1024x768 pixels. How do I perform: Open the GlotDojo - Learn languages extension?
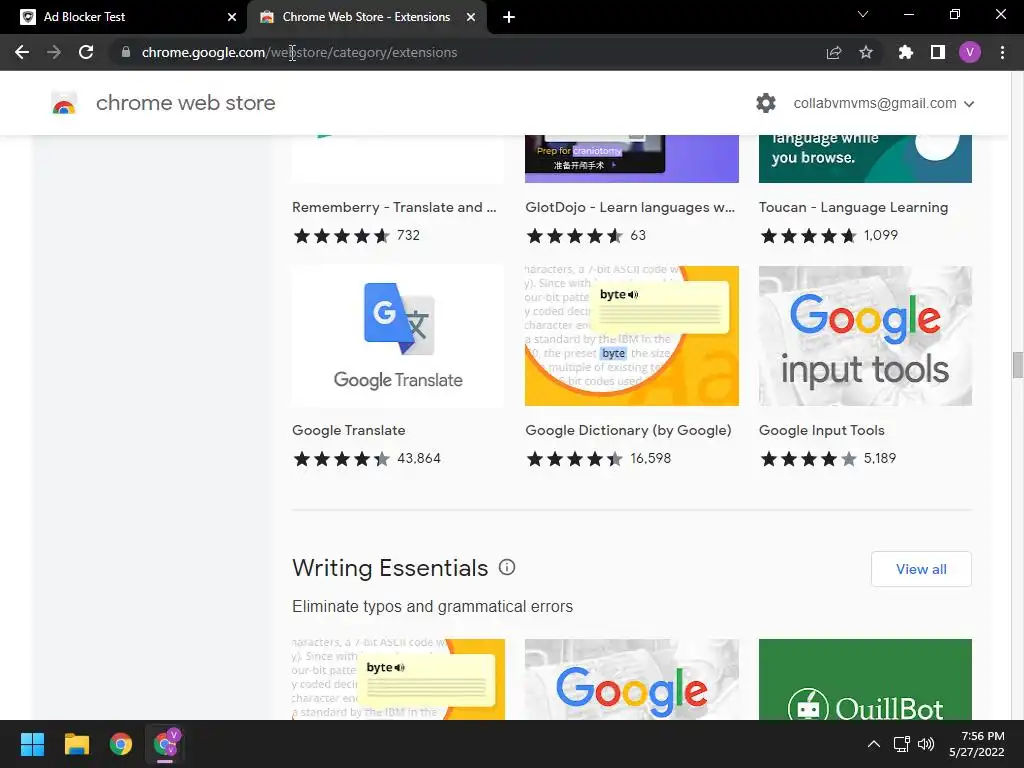coord(630,207)
